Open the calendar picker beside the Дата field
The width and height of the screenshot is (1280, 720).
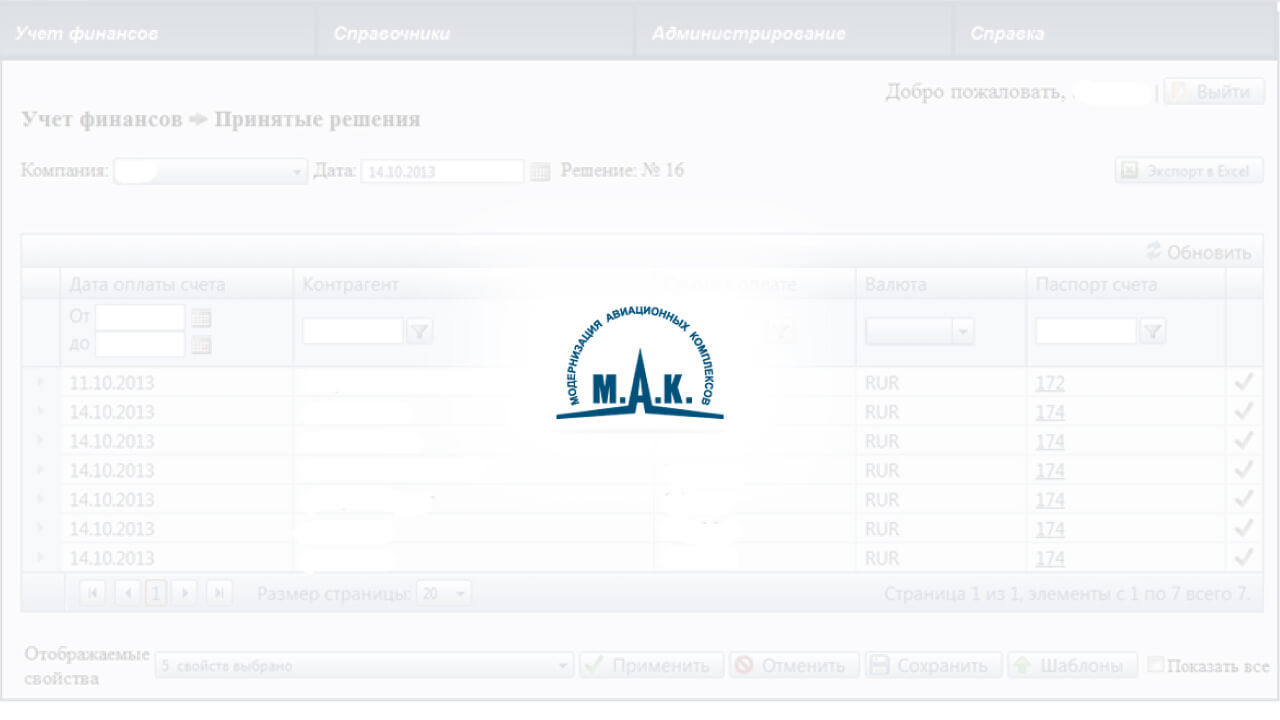point(540,172)
